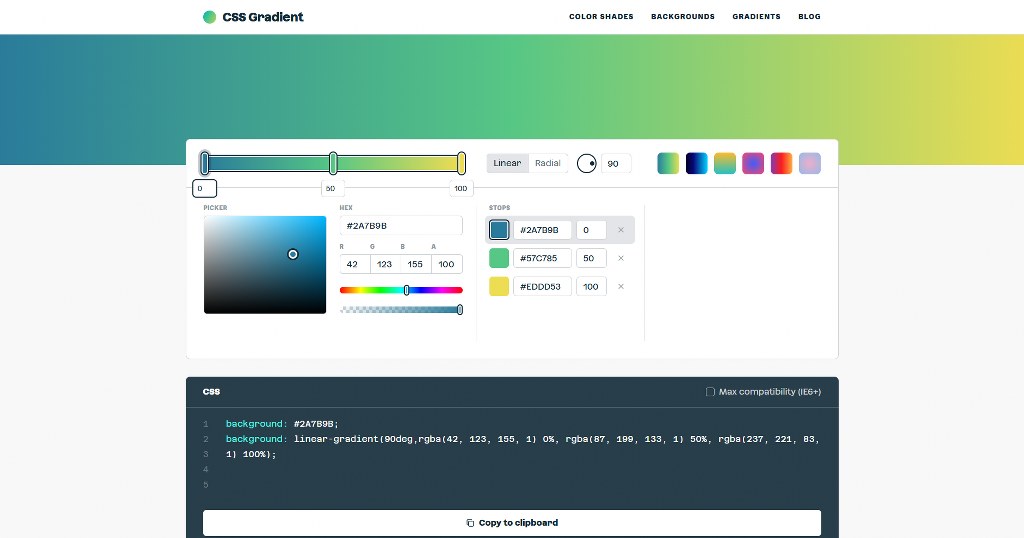Copy the CSS to clipboard

tap(512, 522)
